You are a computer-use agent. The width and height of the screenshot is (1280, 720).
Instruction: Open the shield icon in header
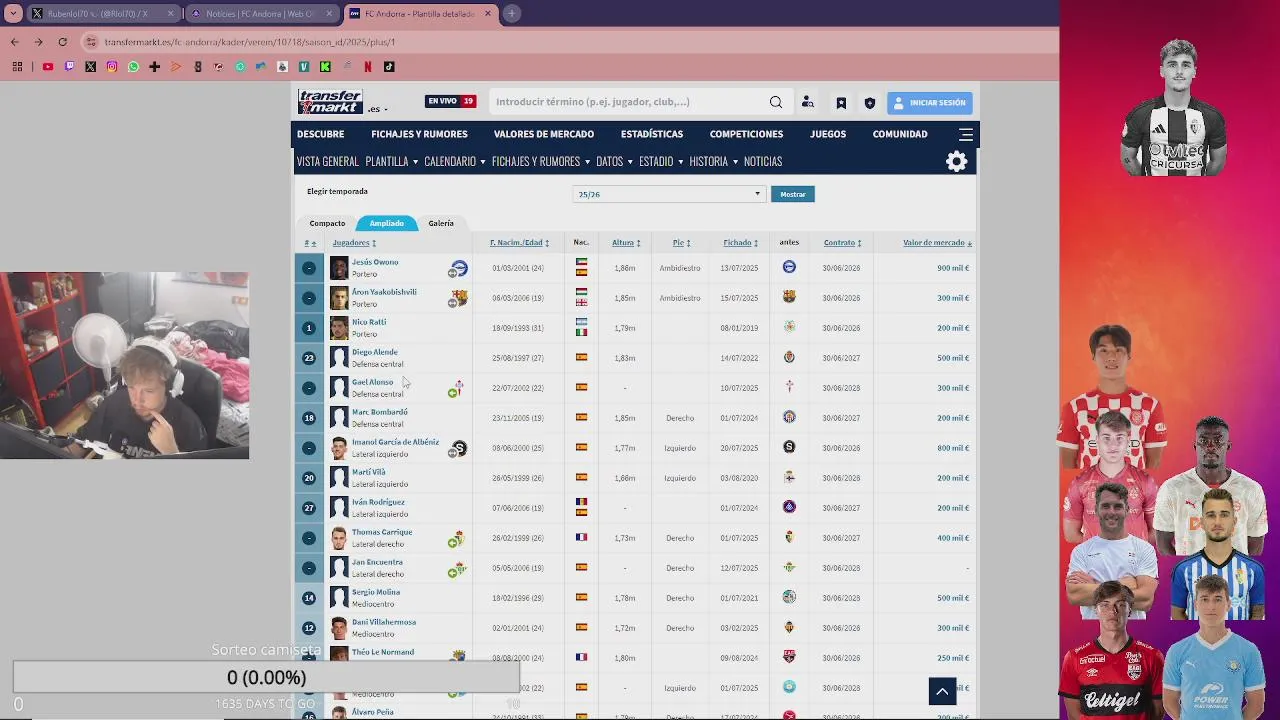pos(870,103)
